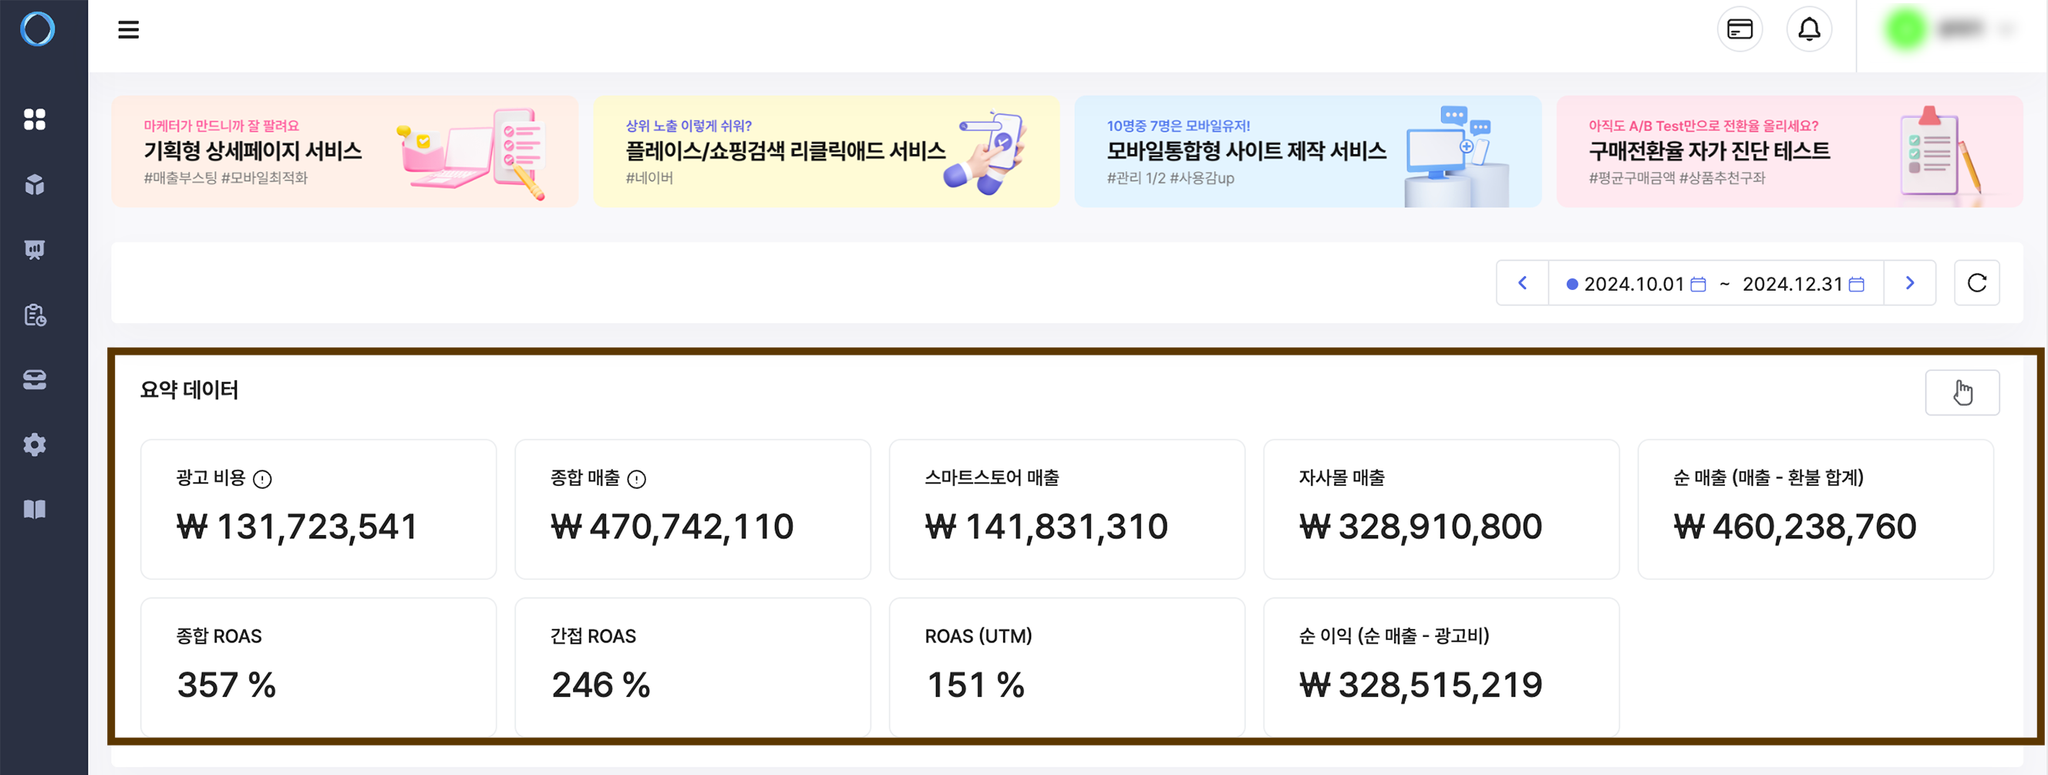This screenshot has height=775, width=2048.
Task: Open the clipboard report sidebar icon
Action: (x=35, y=315)
